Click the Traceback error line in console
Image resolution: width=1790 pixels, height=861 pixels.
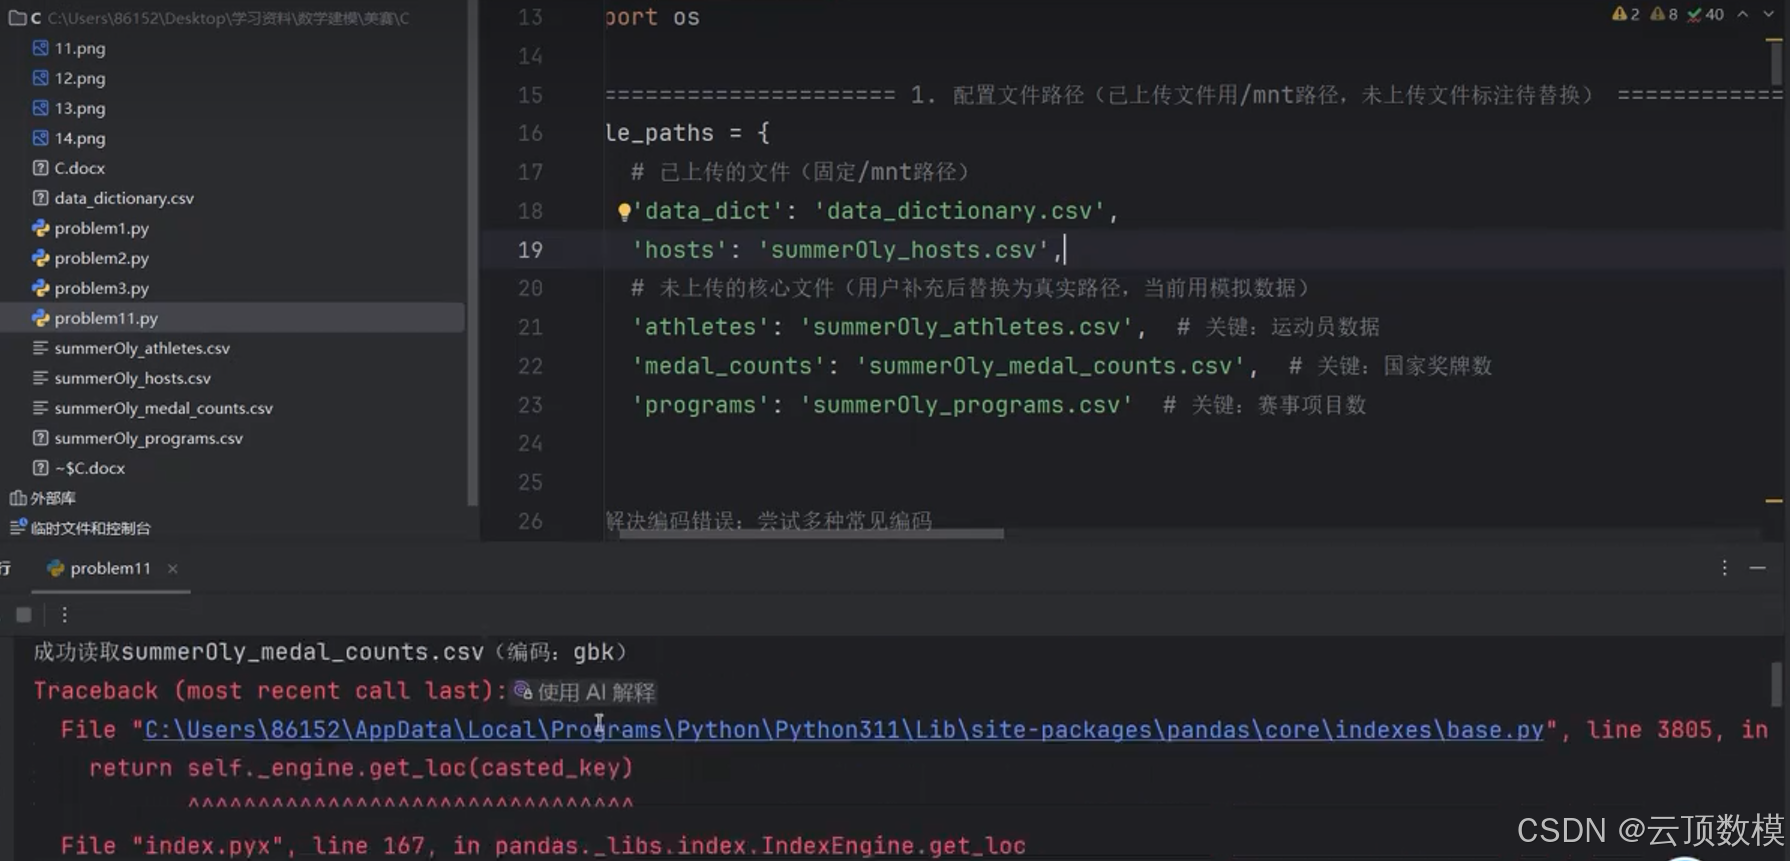pos(270,691)
